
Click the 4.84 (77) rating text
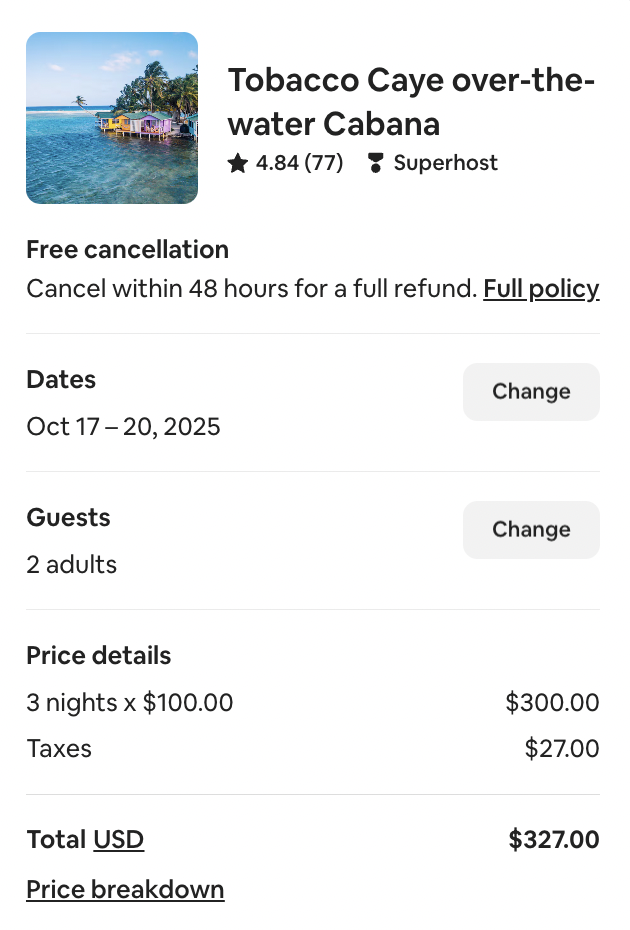pyautogui.click(x=299, y=164)
